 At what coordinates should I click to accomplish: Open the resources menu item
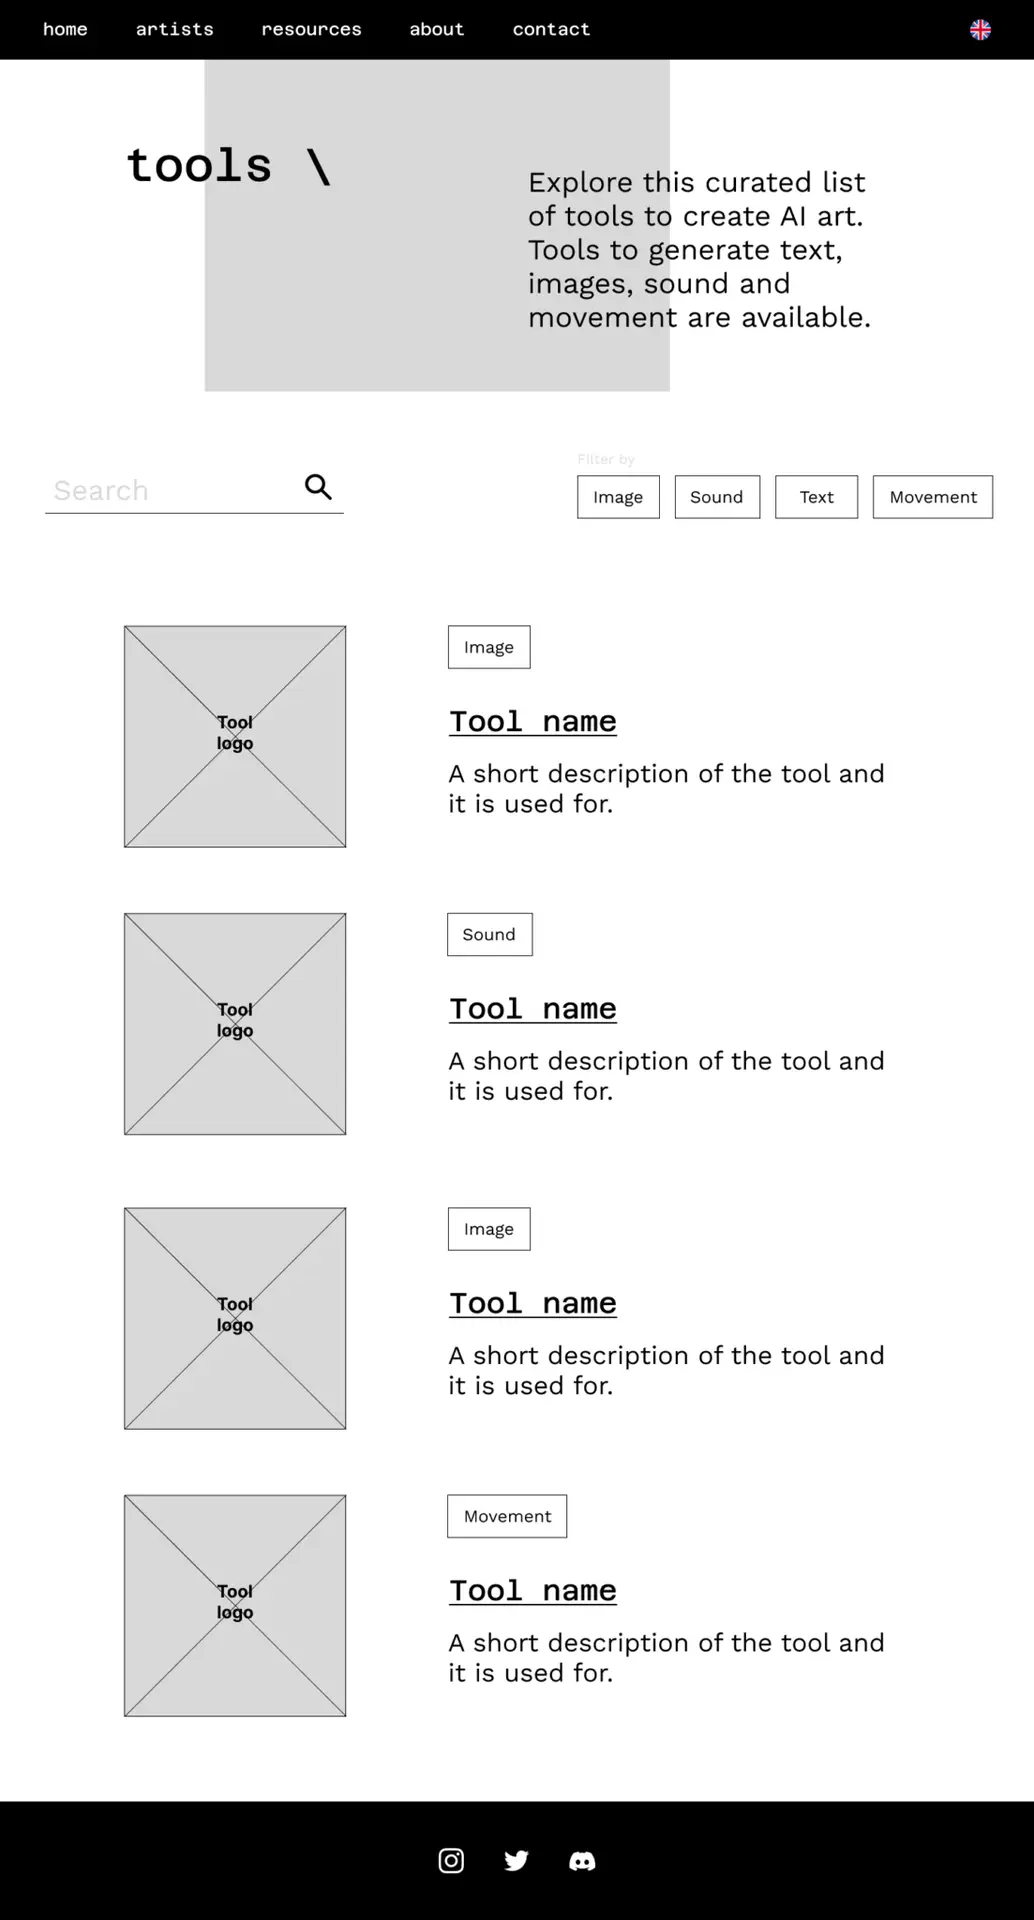coord(311,30)
